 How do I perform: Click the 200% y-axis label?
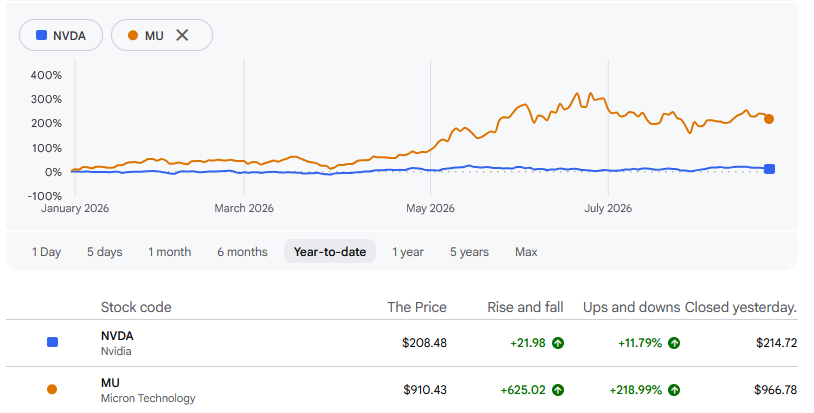[x=46, y=123]
